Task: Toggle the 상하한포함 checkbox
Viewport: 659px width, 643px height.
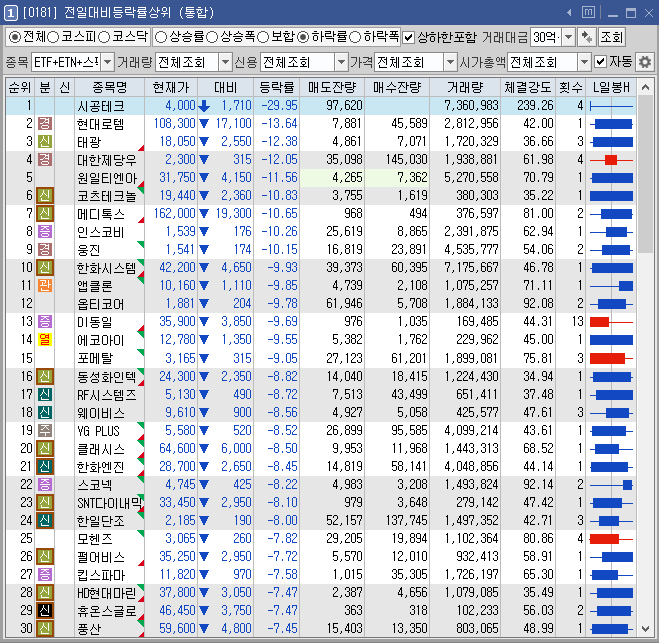Action: click(x=408, y=37)
